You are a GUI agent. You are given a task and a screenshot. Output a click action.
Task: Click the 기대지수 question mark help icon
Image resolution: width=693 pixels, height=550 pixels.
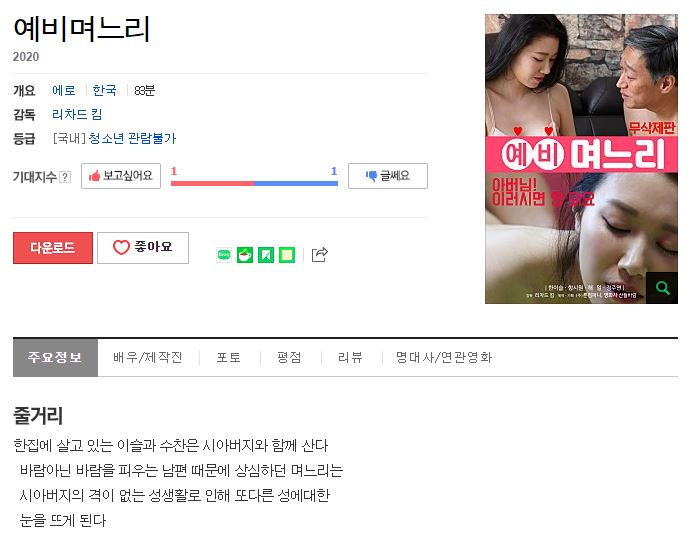coord(65,177)
